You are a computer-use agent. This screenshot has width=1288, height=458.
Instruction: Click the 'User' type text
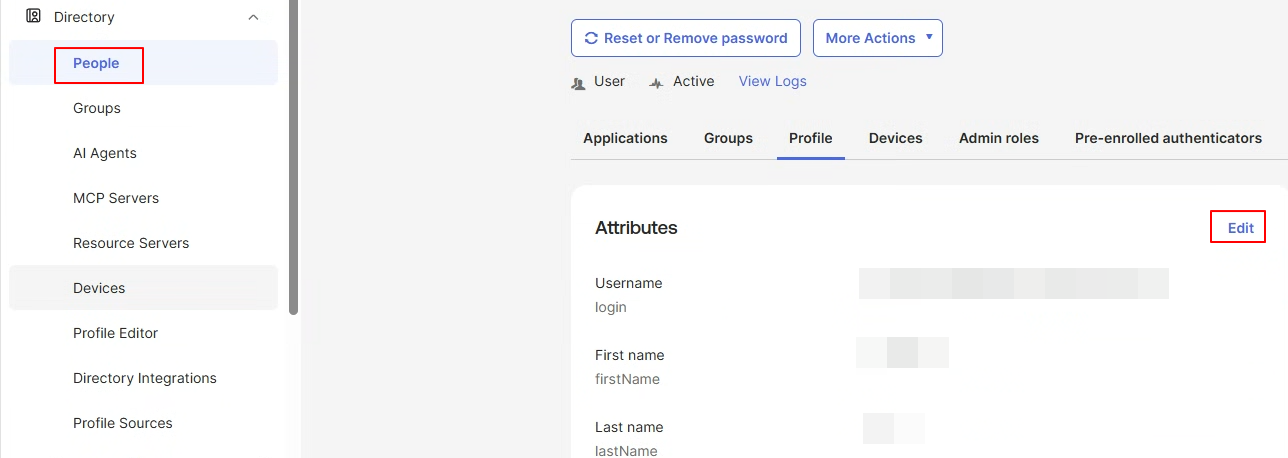pyautogui.click(x=609, y=81)
